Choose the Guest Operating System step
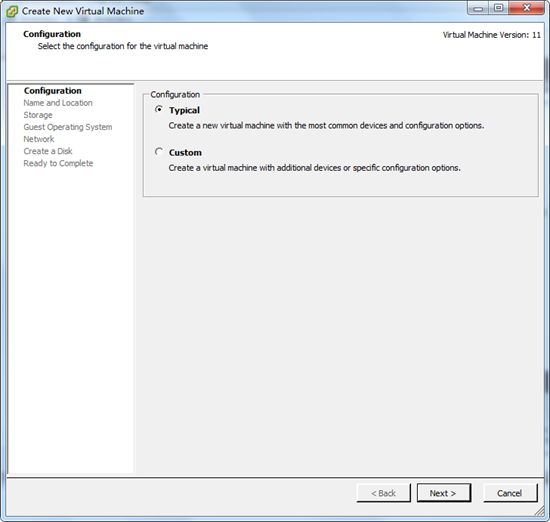The image size is (550, 522). point(68,127)
